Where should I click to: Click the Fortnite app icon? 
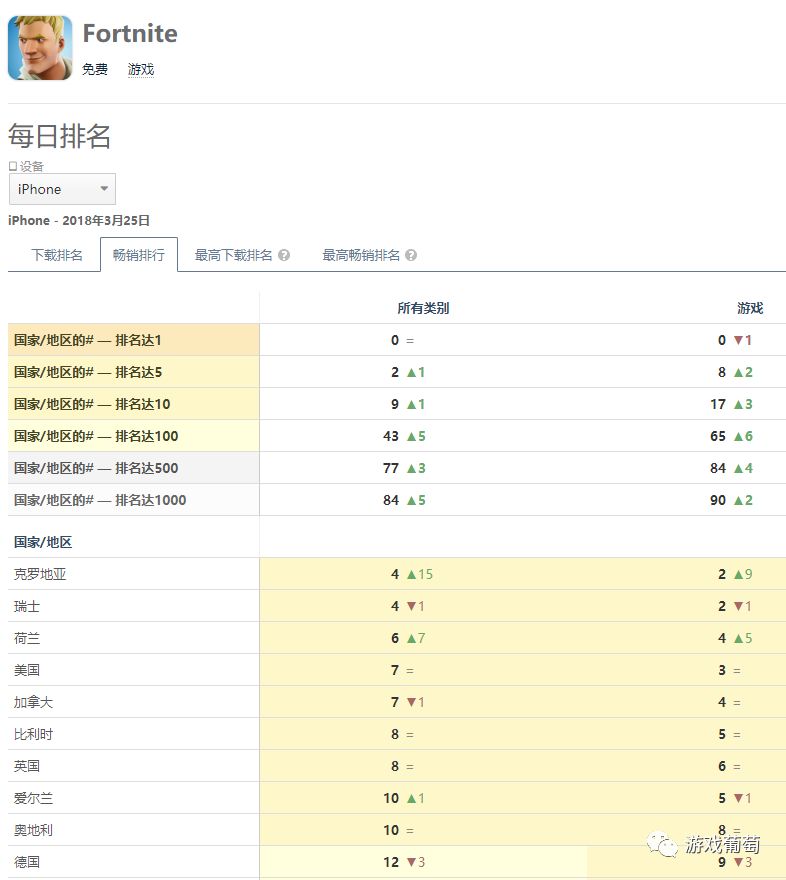pos(40,48)
